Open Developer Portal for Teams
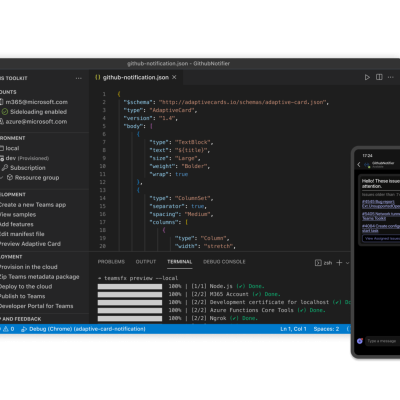 36,306
